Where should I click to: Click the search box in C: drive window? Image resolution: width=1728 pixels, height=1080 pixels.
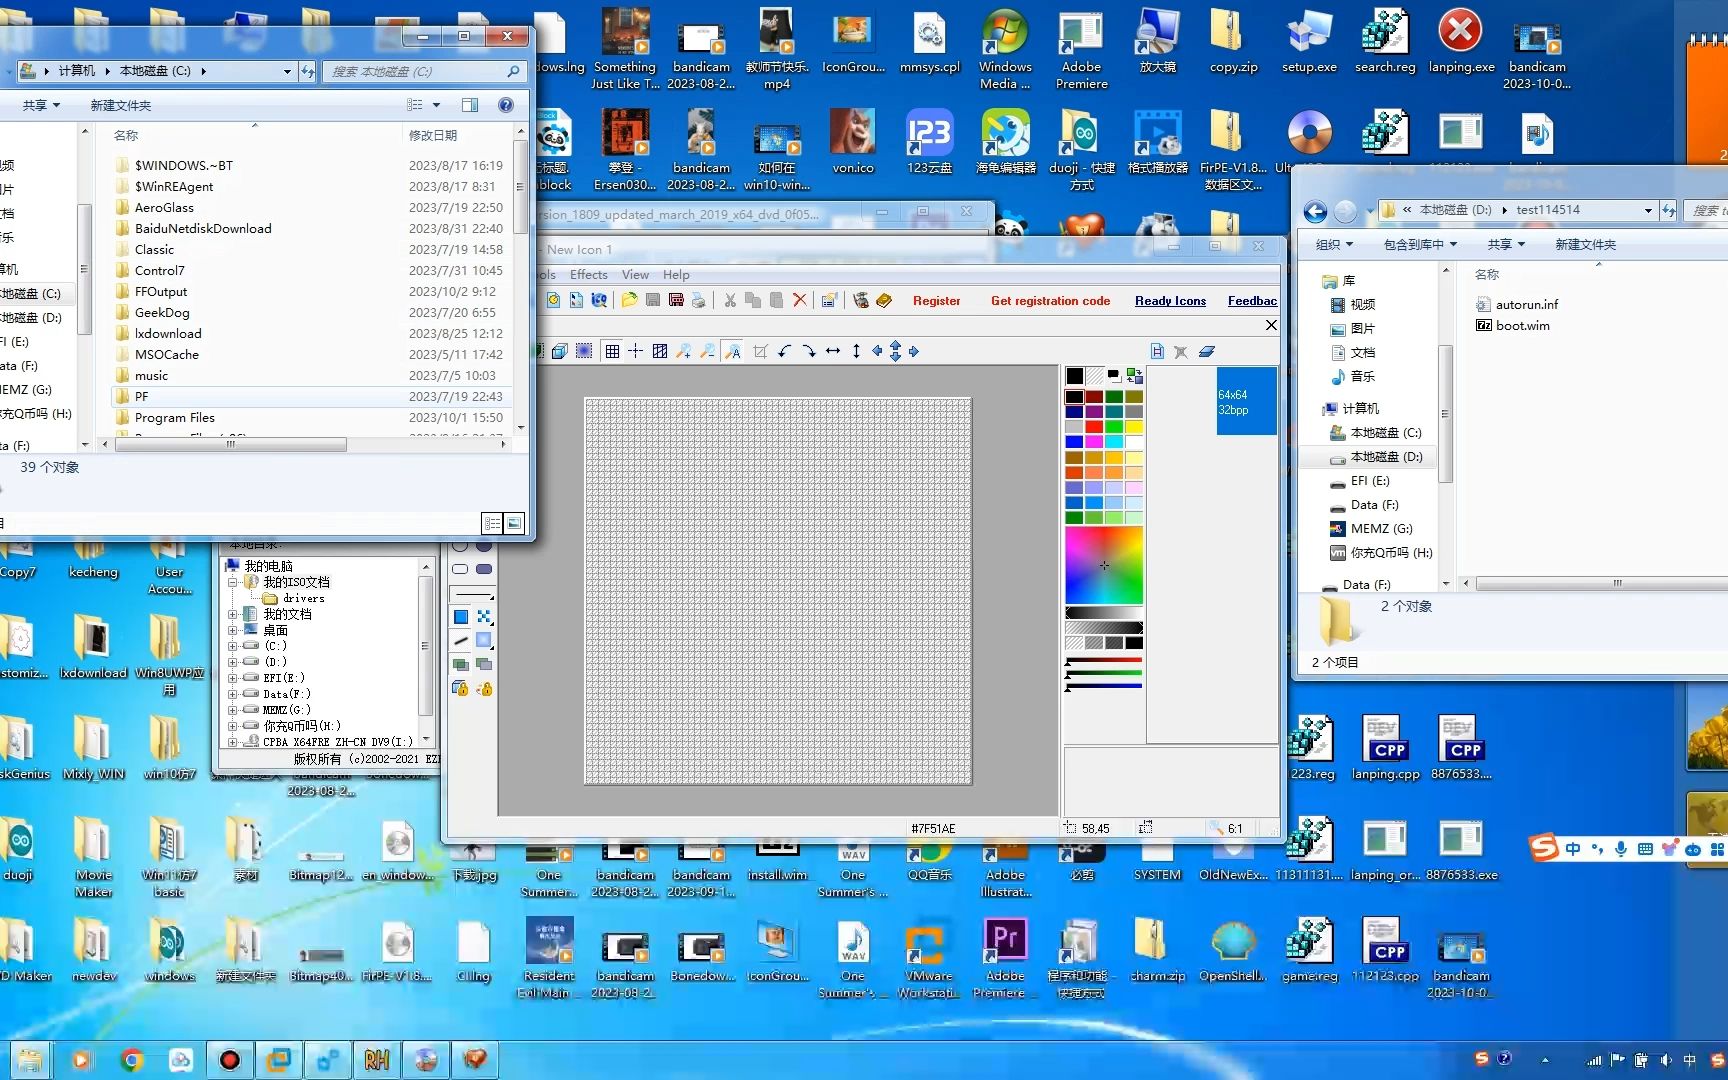pyautogui.click(x=424, y=71)
